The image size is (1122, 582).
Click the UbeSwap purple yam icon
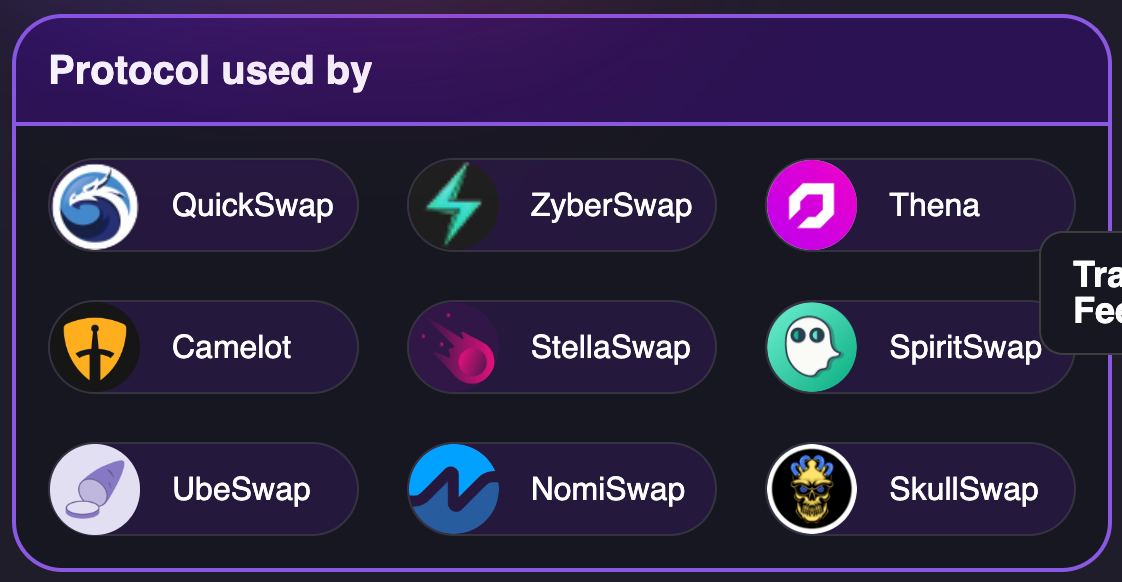95,489
